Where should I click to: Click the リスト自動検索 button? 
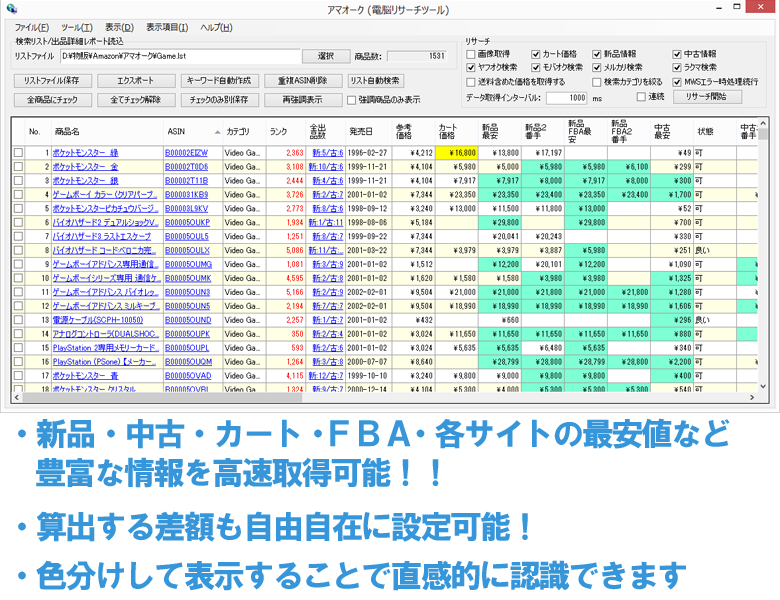click(x=375, y=81)
